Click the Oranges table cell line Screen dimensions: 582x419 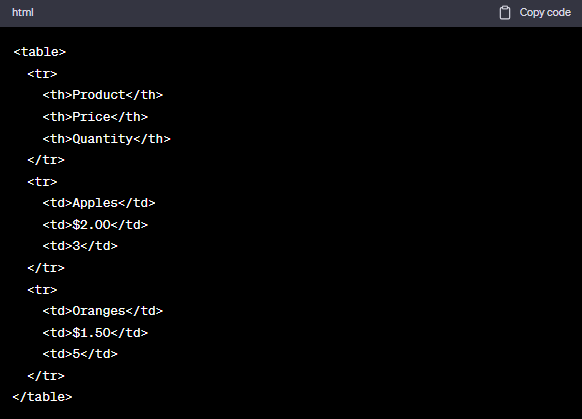tap(103, 311)
